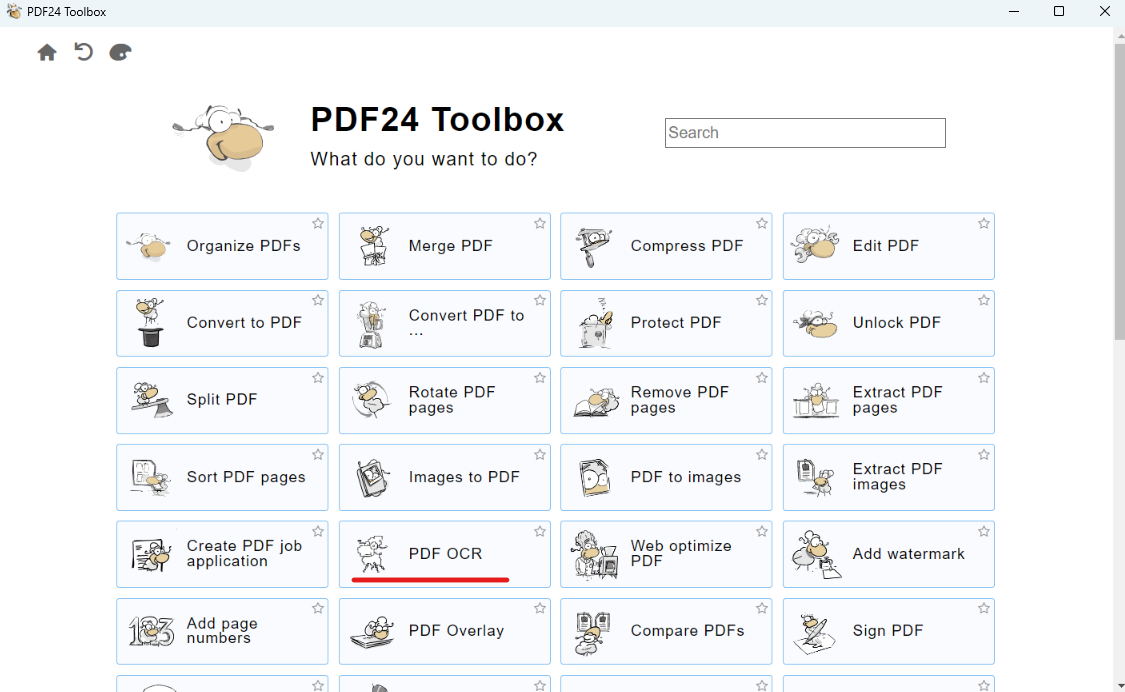The width and height of the screenshot is (1125, 692).
Task: Click the scrollbar down arrow
Action: tap(1119, 686)
